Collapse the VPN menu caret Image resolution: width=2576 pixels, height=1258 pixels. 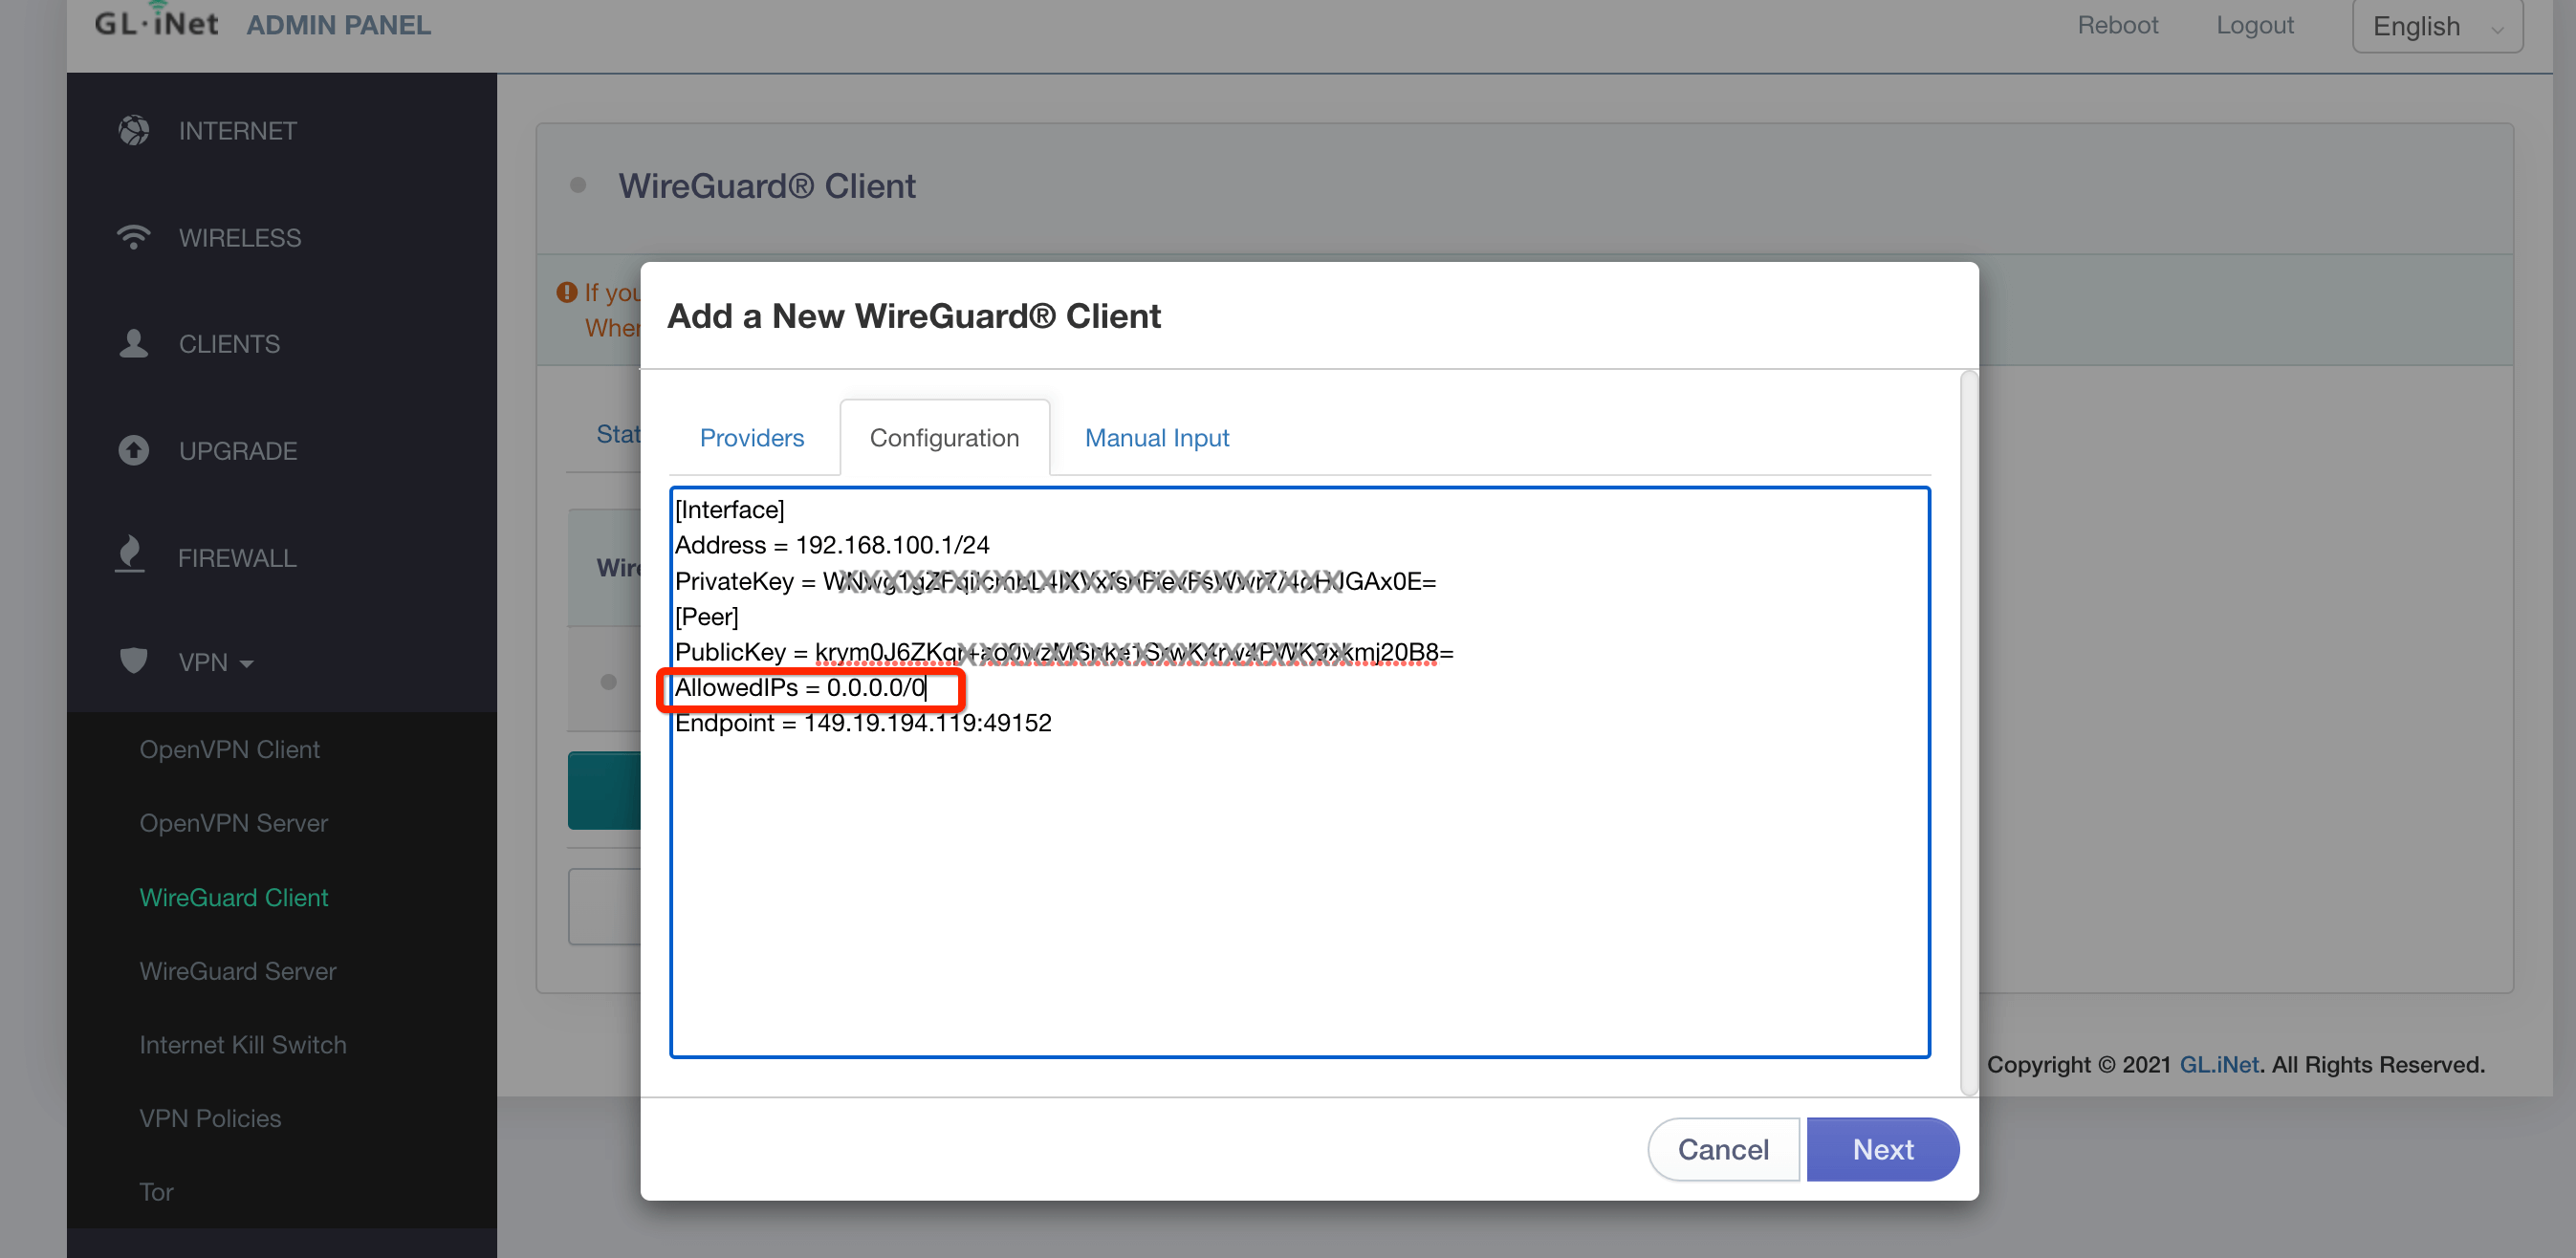(246, 663)
